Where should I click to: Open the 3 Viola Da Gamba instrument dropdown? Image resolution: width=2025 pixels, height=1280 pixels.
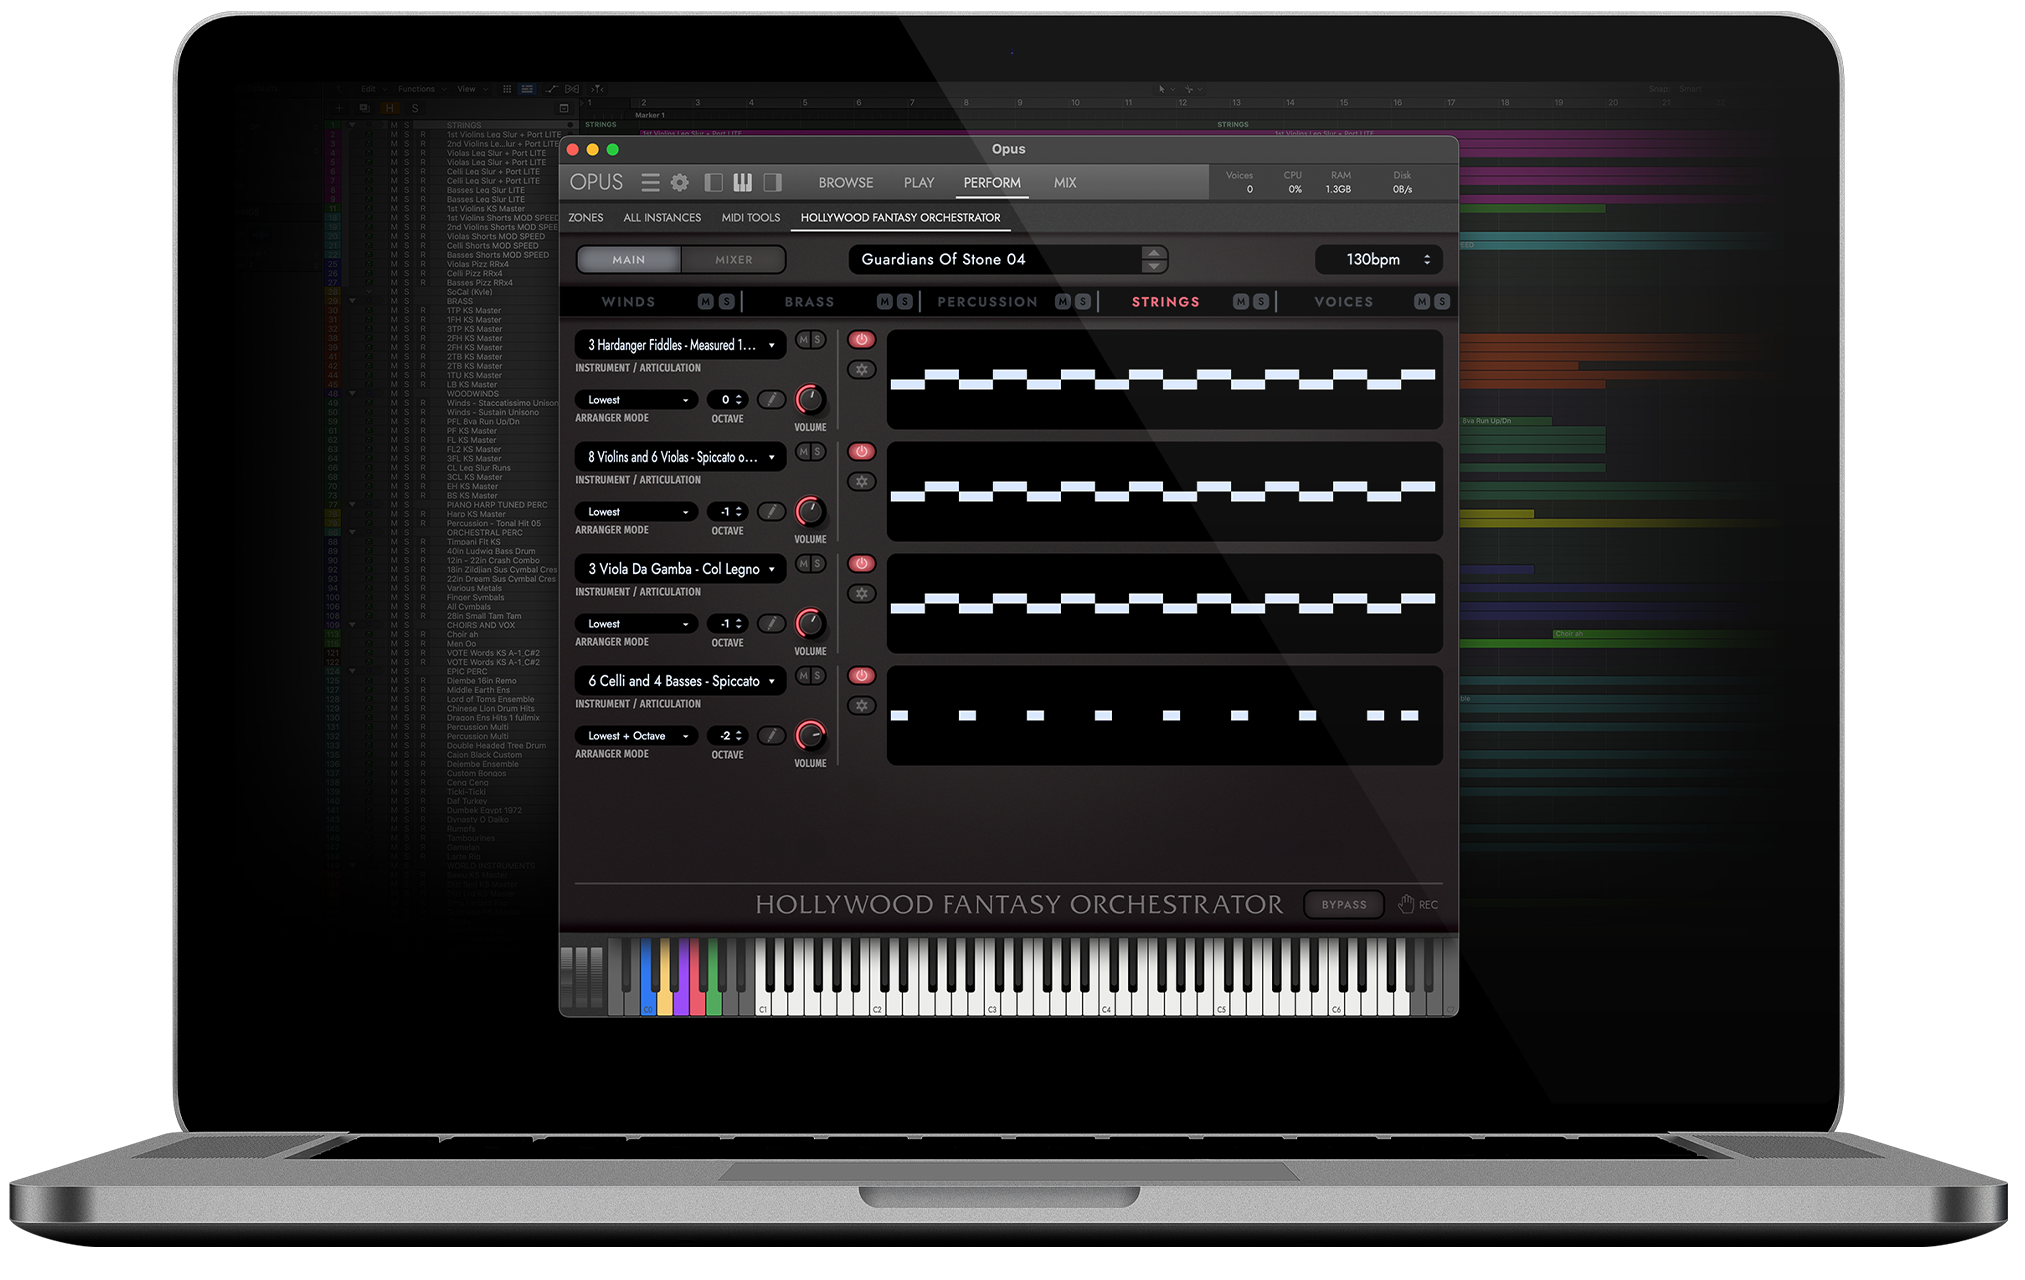680,568
